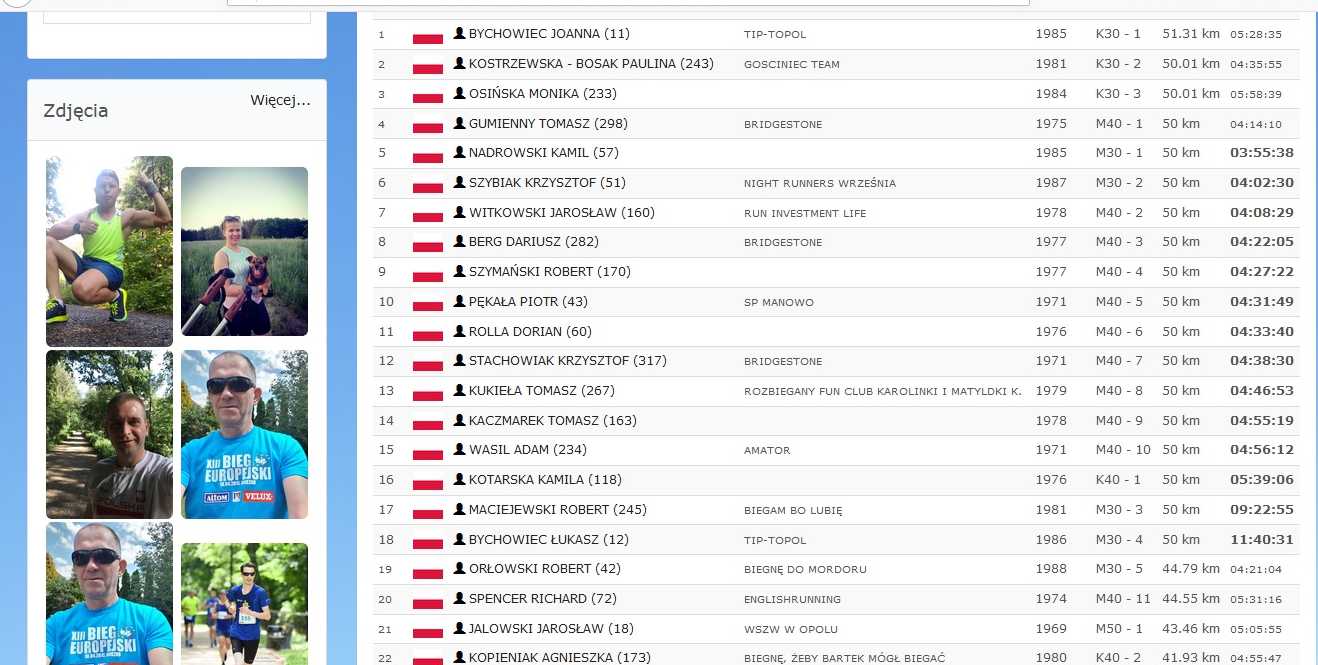Open the Więcej... photos link
Image resolution: width=1318 pixels, height=665 pixels.
[280, 101]
